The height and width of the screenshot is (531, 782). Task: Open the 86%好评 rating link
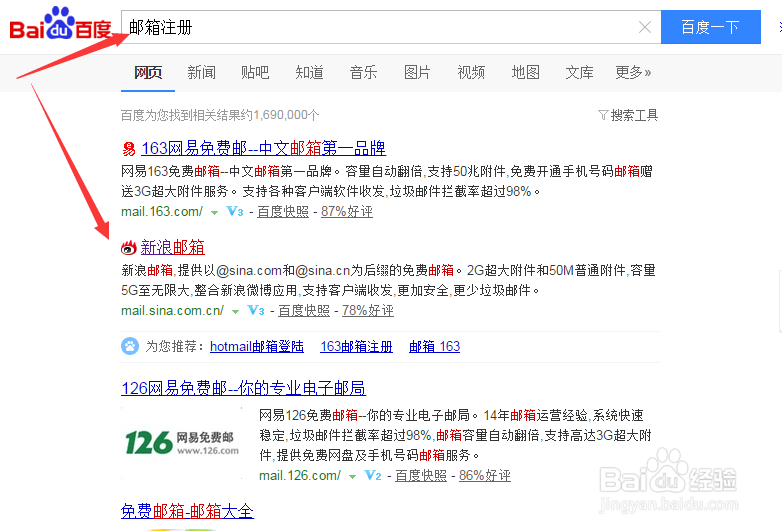pyautogui.click(x=485, y=475)
